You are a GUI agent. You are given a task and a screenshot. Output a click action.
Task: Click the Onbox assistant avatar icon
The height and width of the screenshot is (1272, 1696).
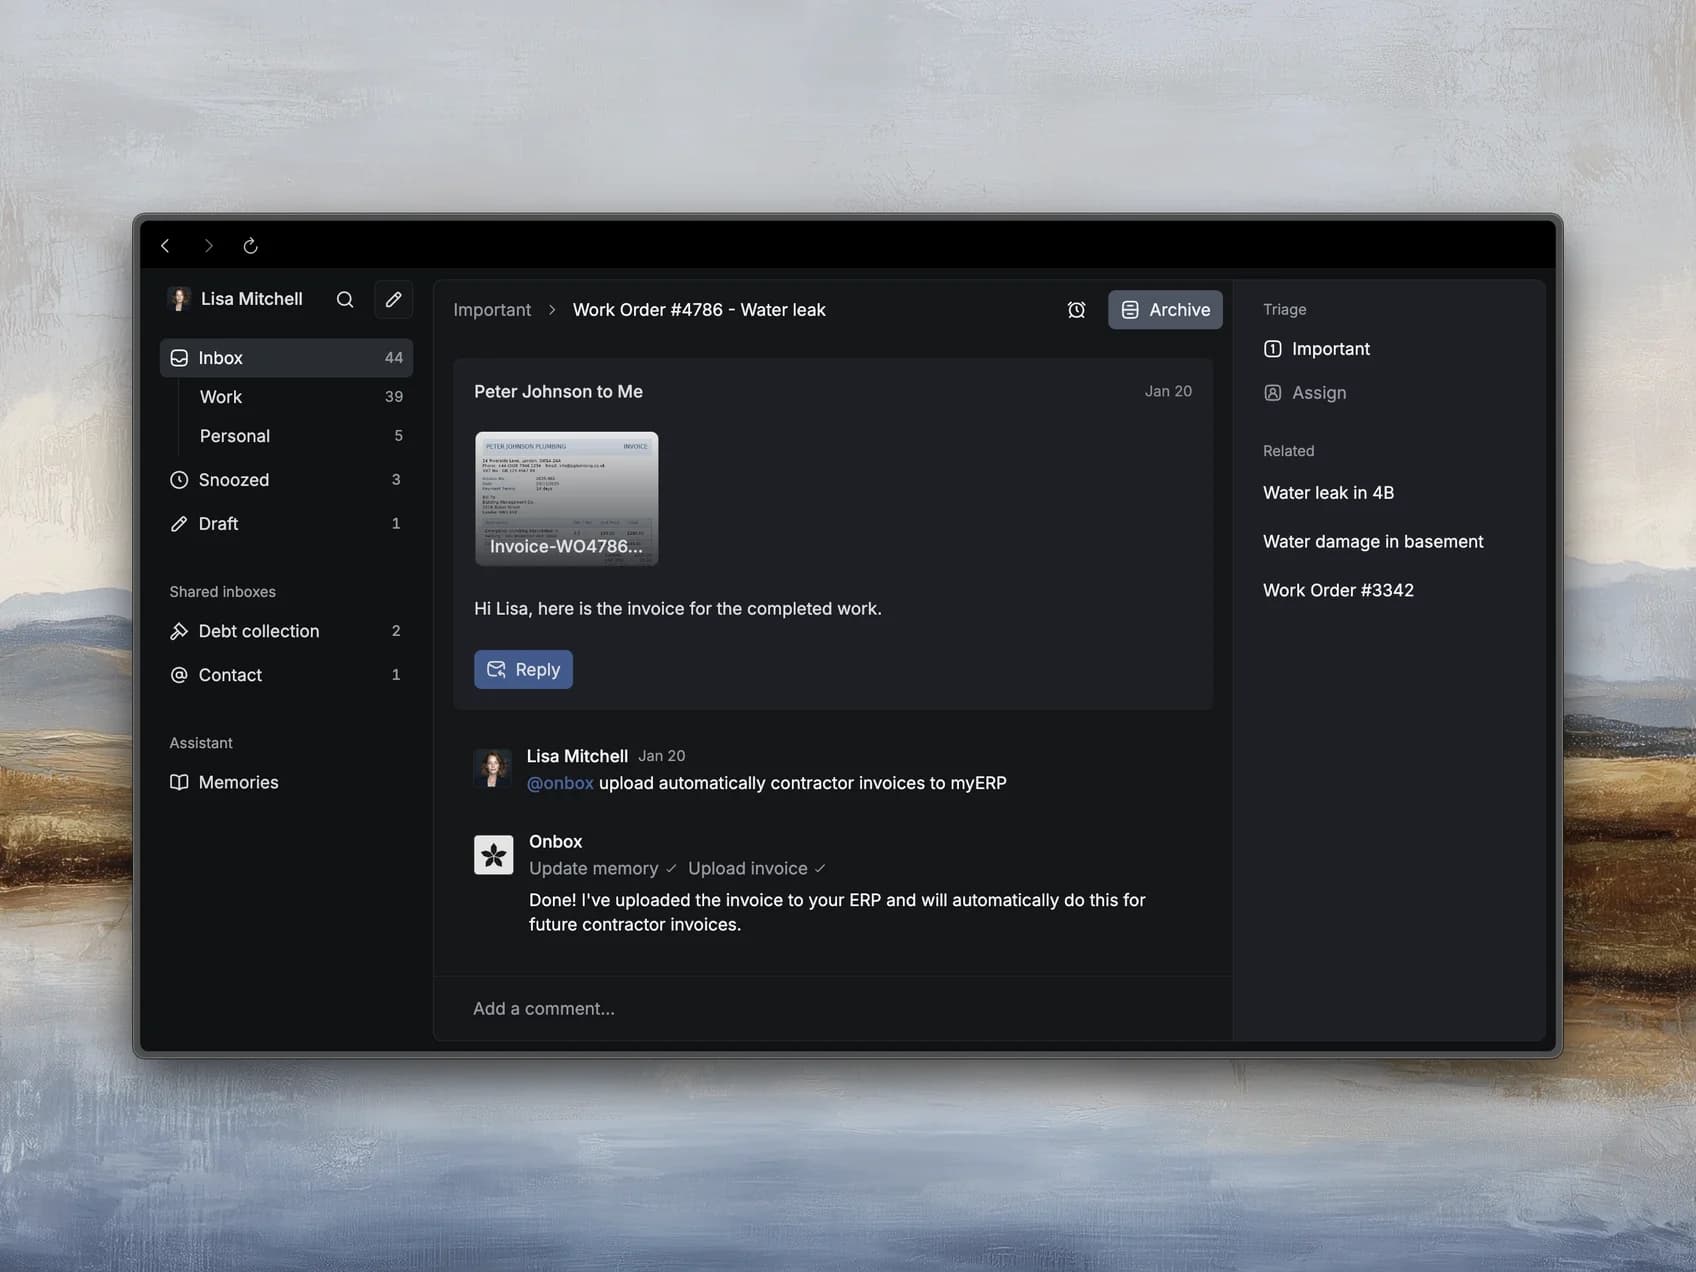click(x=493, y=855)
